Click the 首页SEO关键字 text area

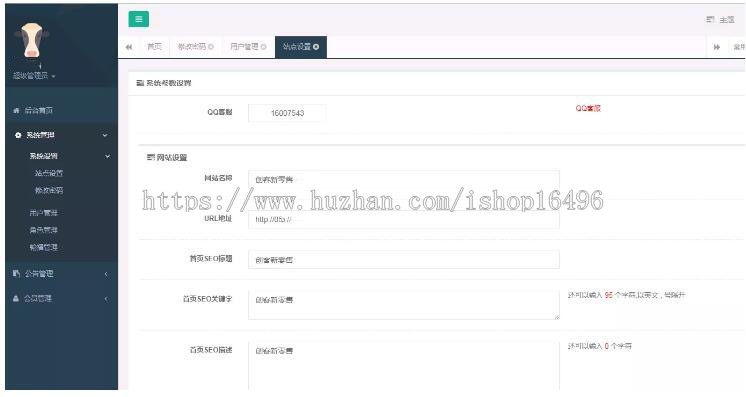404,305
